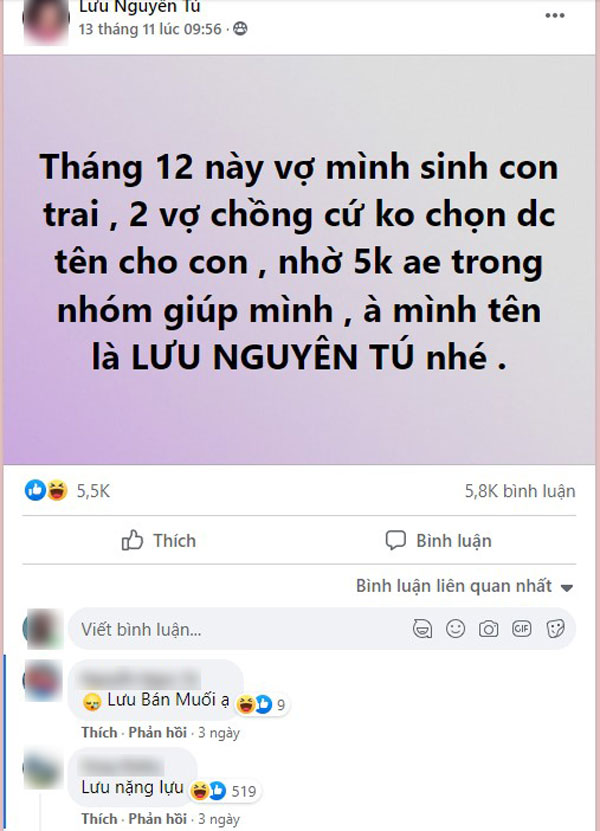Click the post timestamp '13 tháng 11 lúc 09:56'

150,29
